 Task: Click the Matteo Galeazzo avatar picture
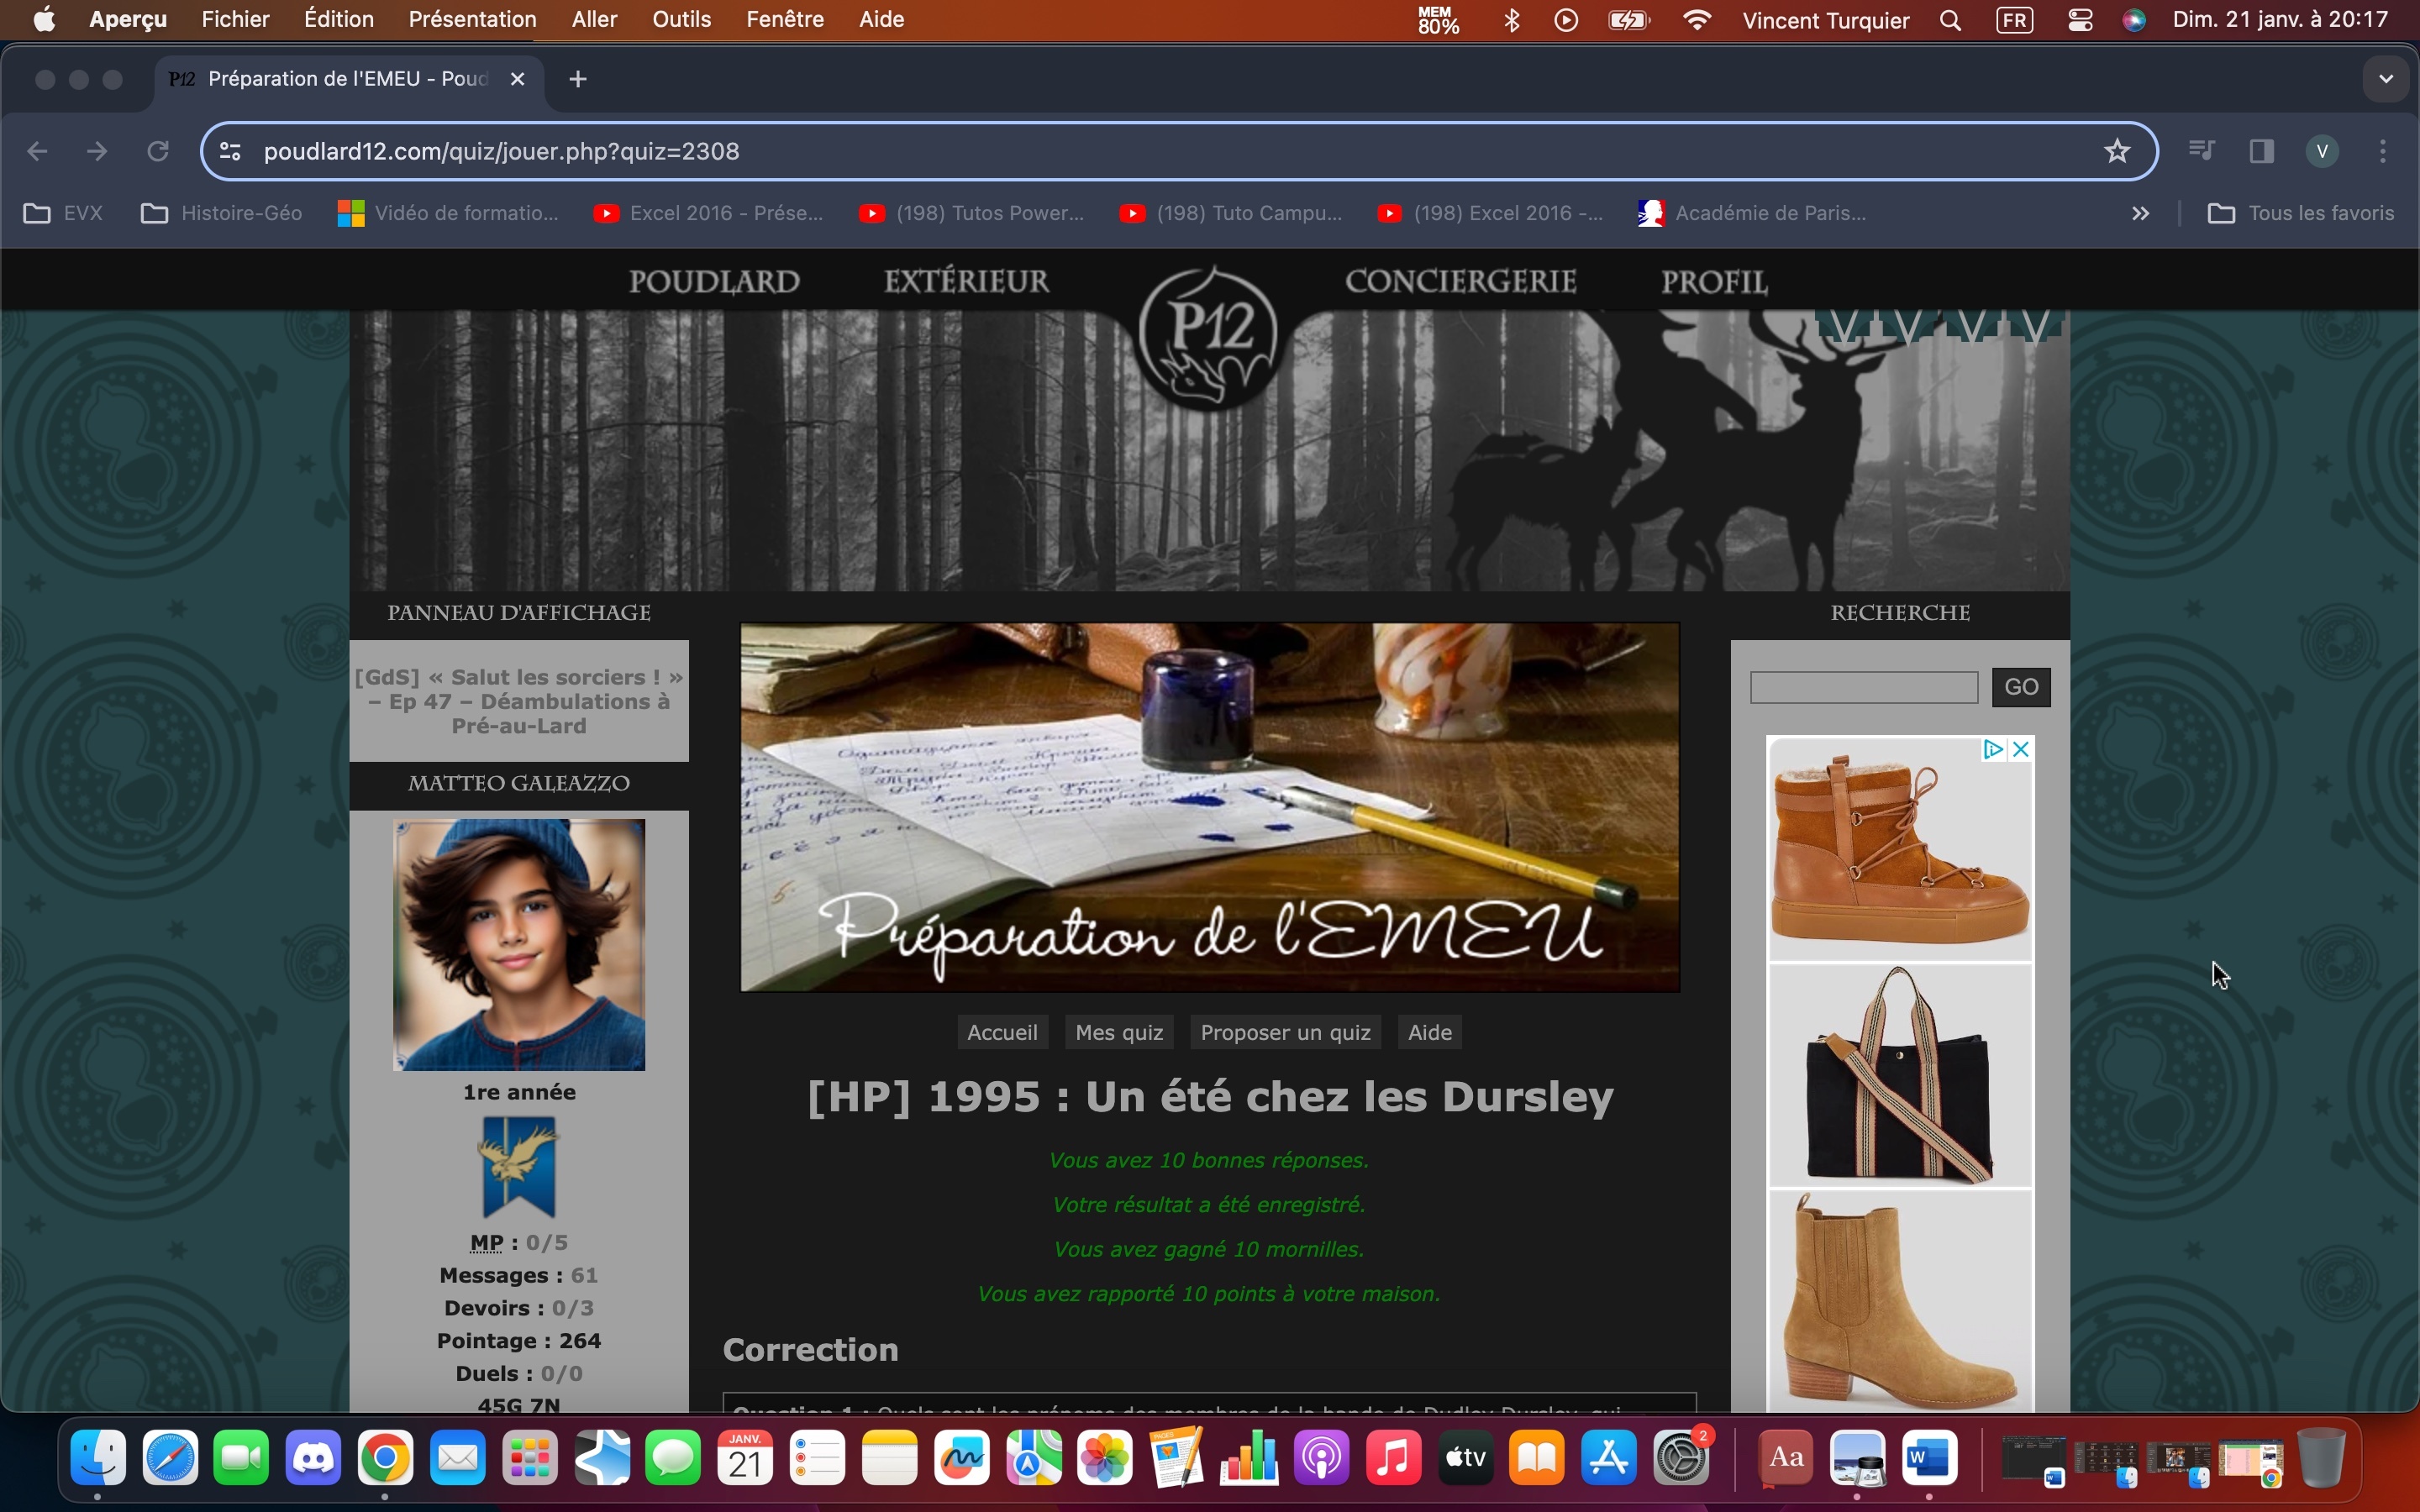(x=519, y=944)
